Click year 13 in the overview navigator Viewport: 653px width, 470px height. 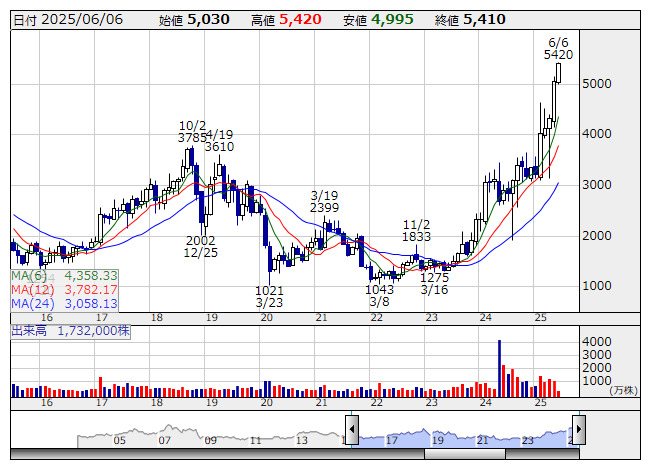tap(302, 440)
